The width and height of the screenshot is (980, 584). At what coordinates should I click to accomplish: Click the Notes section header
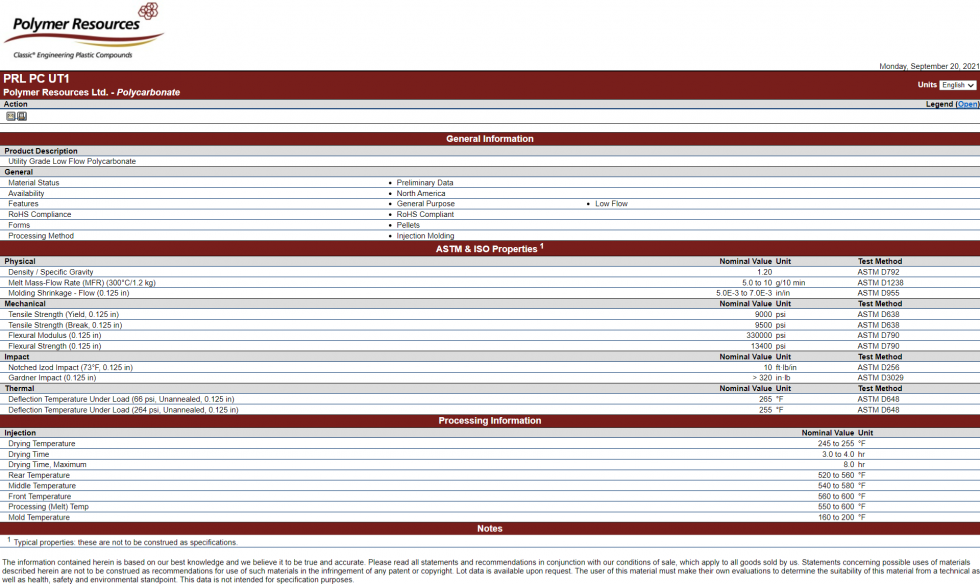point(489,528)
